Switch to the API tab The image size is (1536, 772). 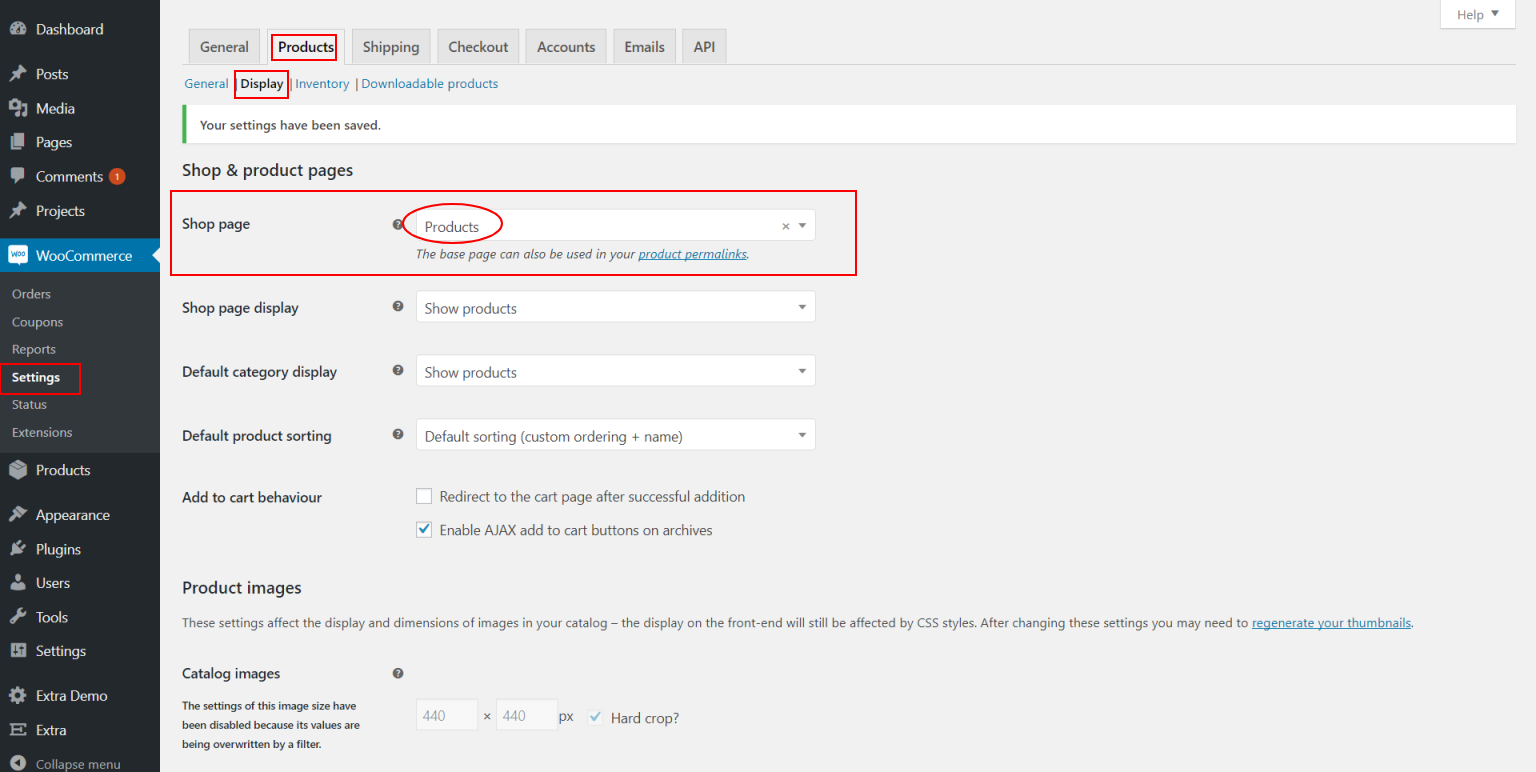(x=704, y=47)
